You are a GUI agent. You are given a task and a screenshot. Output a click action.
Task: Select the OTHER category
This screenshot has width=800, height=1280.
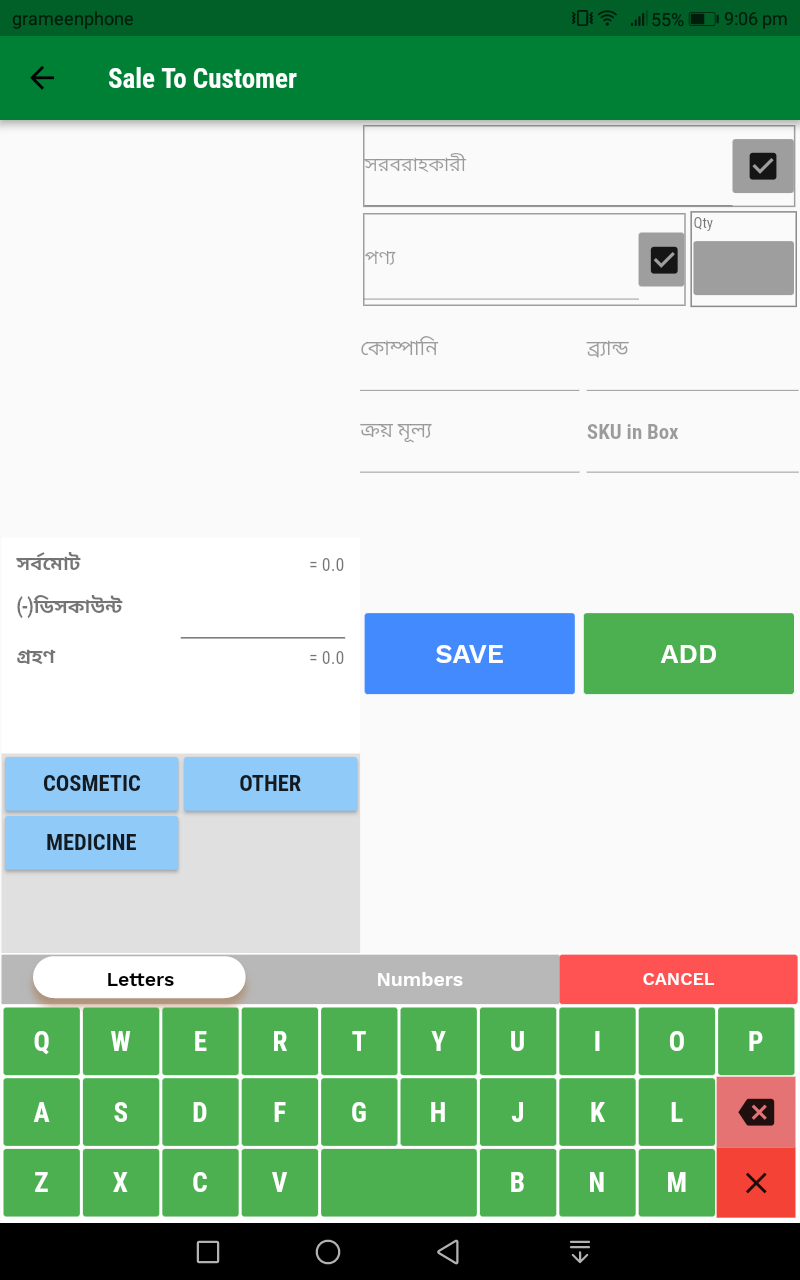pyautogui.click(x=270, y=783)
